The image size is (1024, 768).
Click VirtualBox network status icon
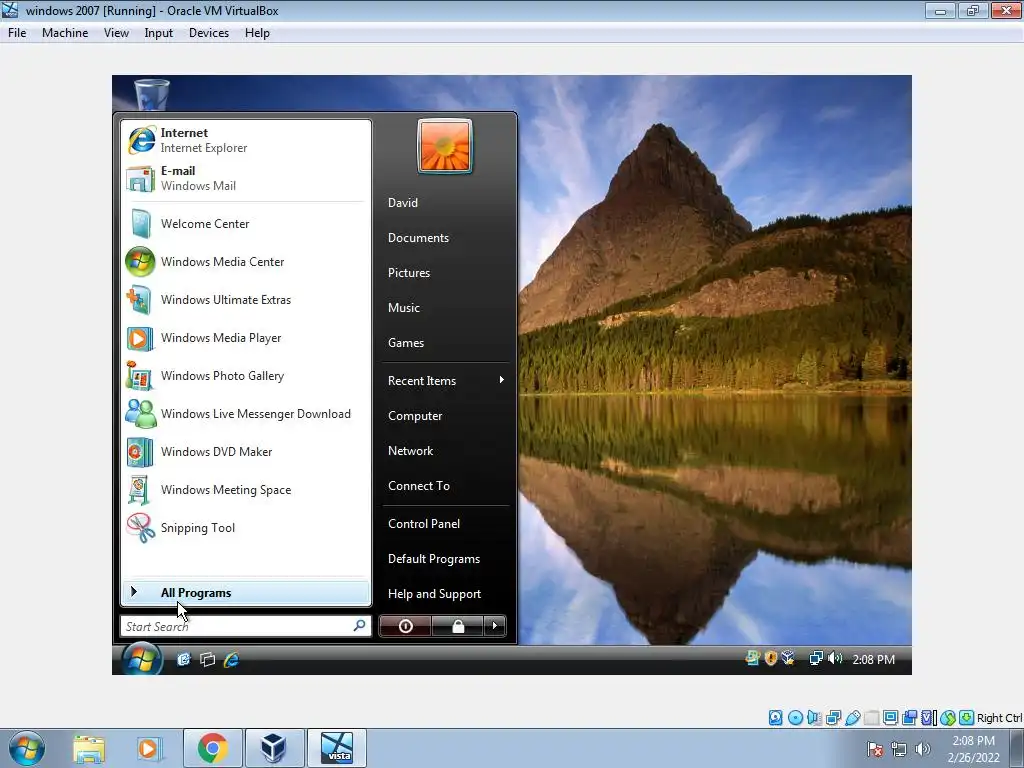[833, 718]
